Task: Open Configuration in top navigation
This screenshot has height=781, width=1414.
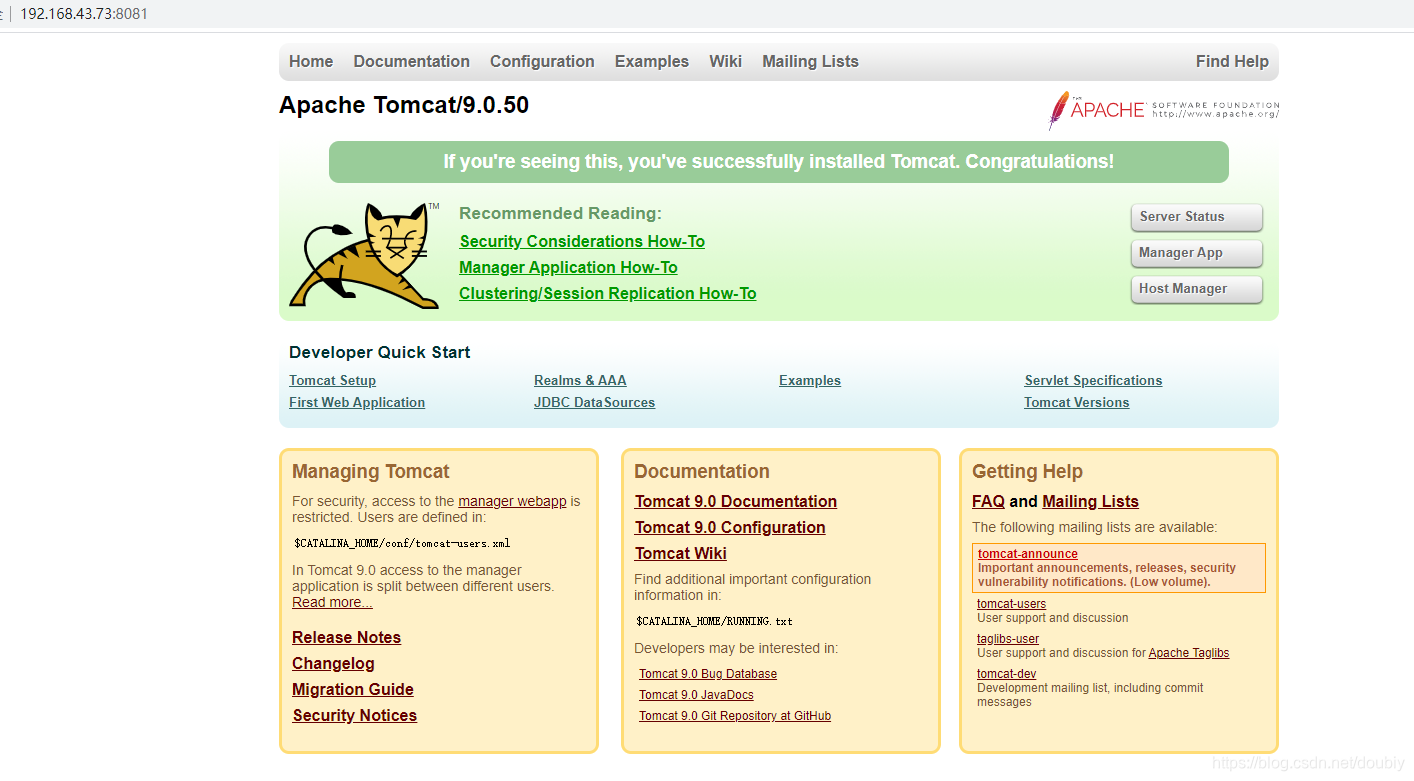Action: point(542,61)
